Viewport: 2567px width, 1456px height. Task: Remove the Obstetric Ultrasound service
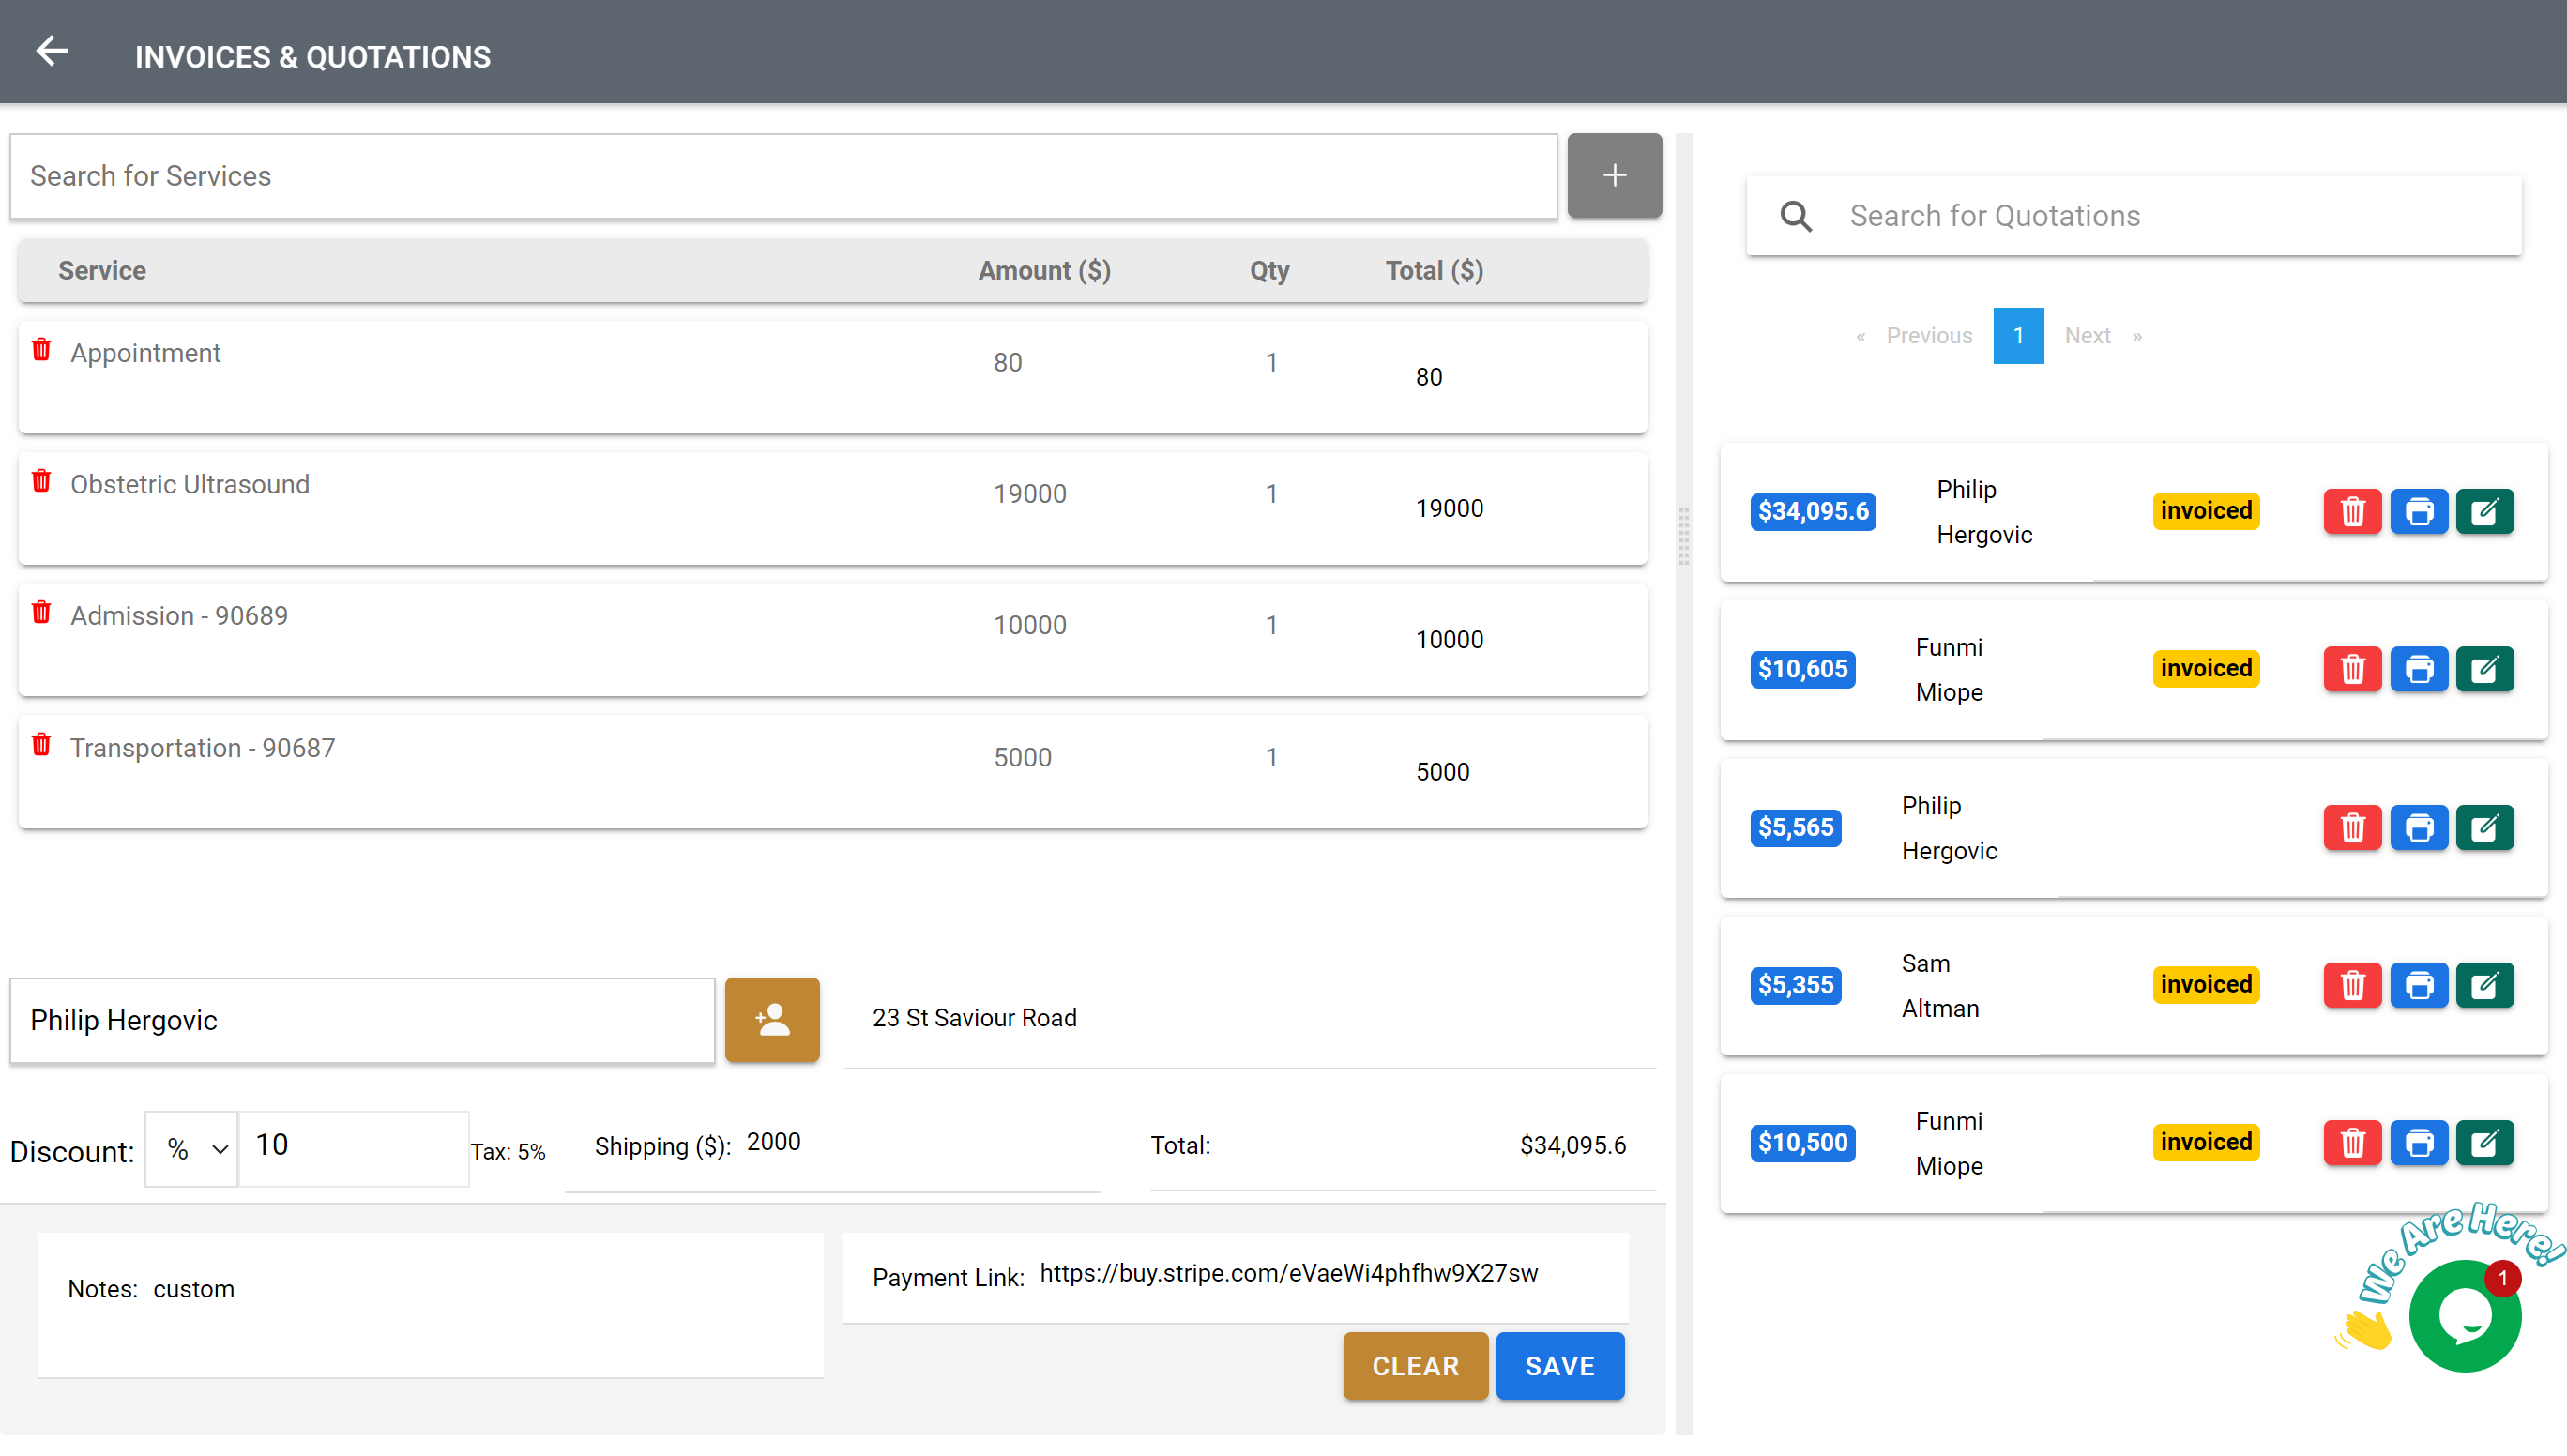pyautogui.click(x=41, y=481)
